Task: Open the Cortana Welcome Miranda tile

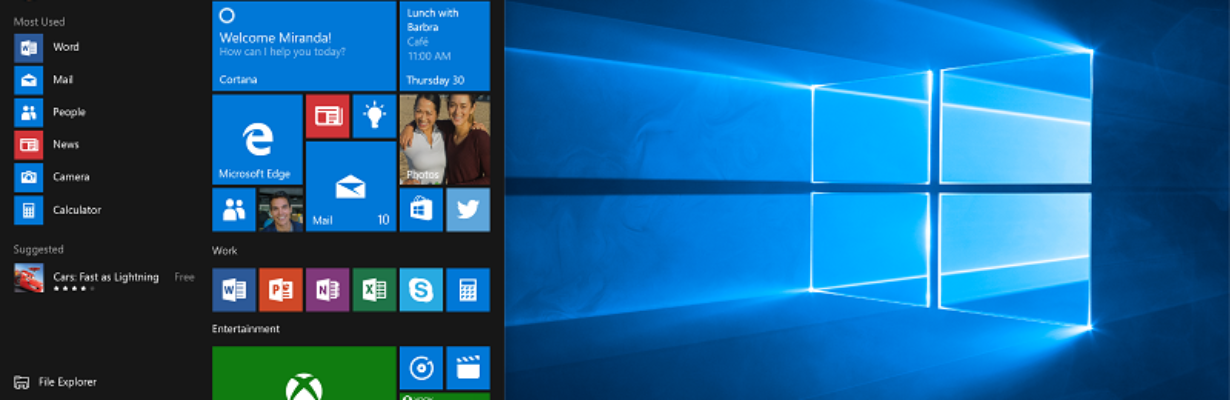Action: click(x=304, y=46)
